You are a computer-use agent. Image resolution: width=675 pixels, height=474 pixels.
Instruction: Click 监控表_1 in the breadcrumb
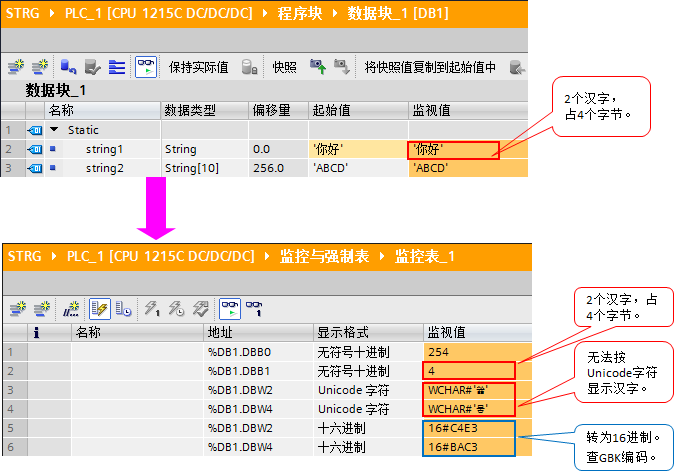tap(424, 257)
